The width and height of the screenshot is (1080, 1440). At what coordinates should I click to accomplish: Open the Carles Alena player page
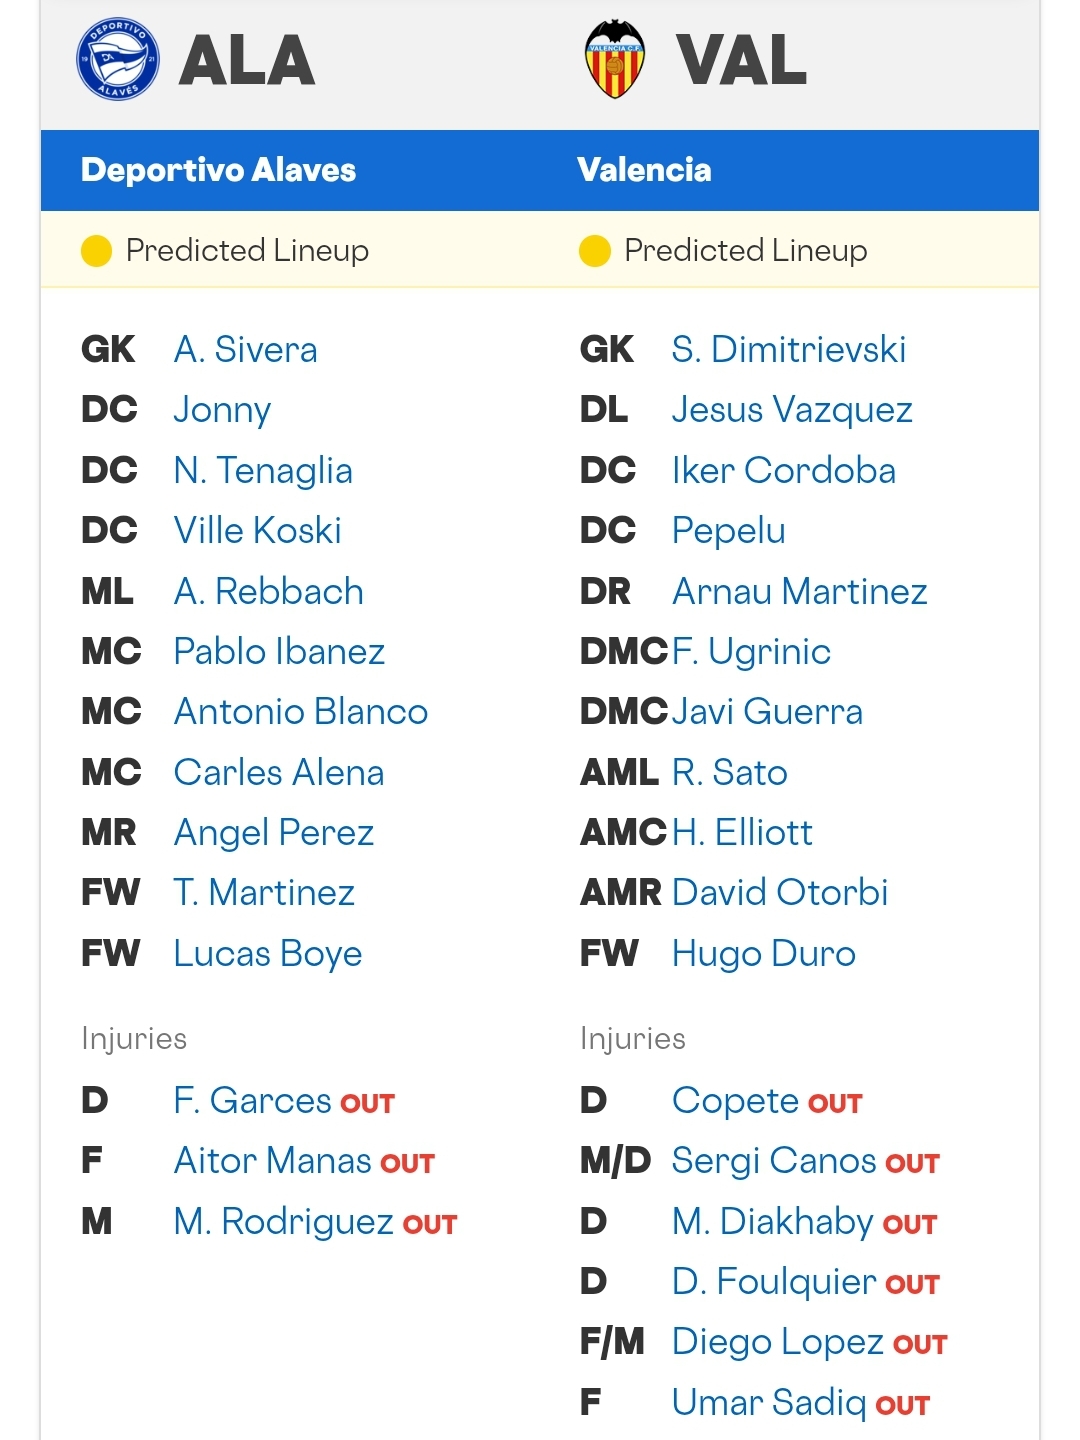point(279,773)
